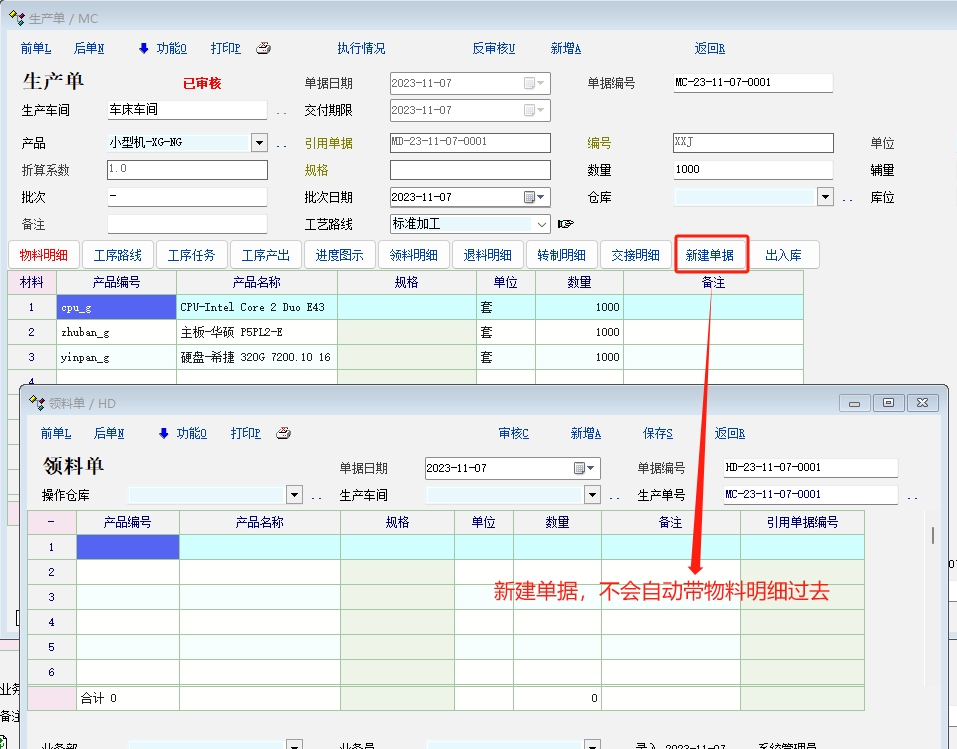Click the printer icon in 生产单 toolbar
957x749 pixels.
263,48
